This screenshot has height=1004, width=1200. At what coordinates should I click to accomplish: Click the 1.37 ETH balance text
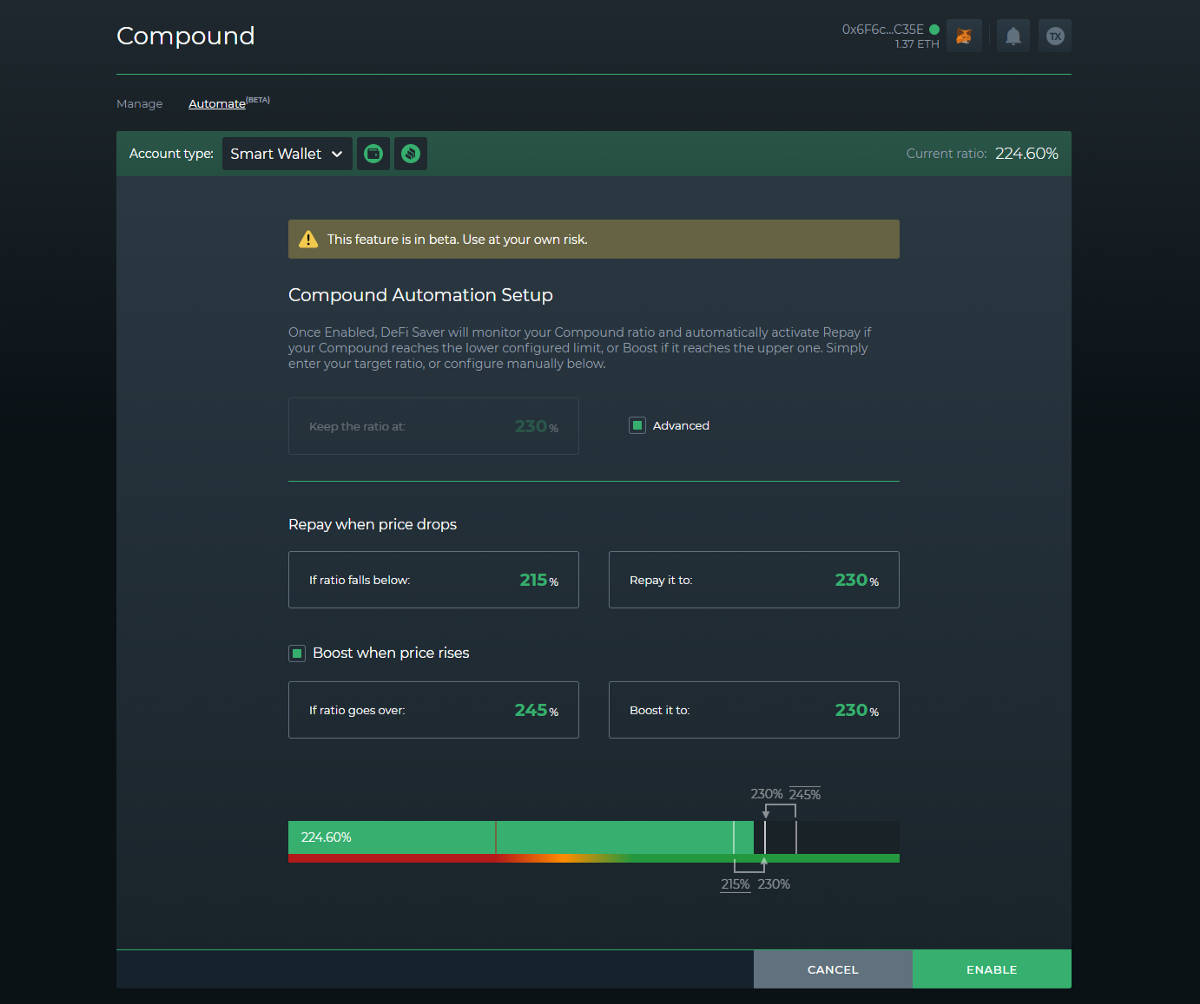tap(917, 45)
